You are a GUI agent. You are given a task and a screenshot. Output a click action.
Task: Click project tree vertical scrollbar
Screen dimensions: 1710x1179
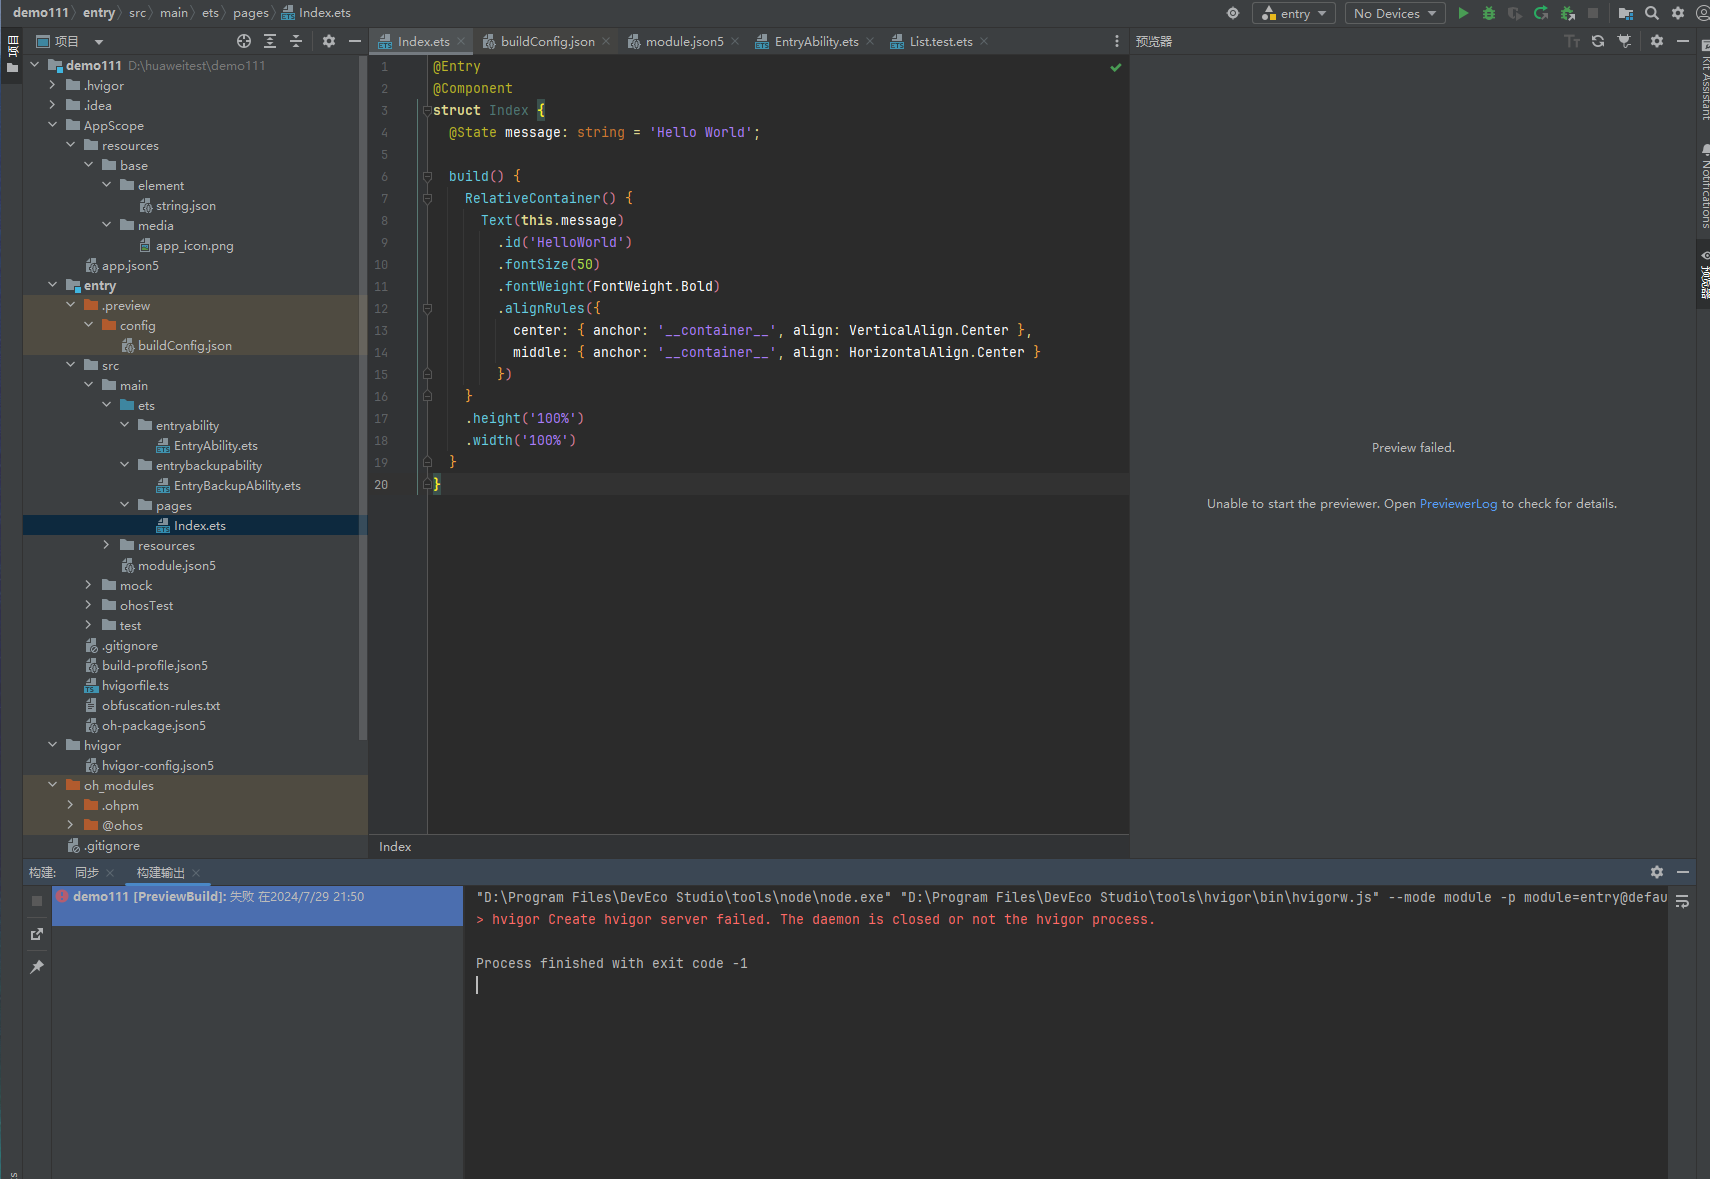(x=363, y=400)
